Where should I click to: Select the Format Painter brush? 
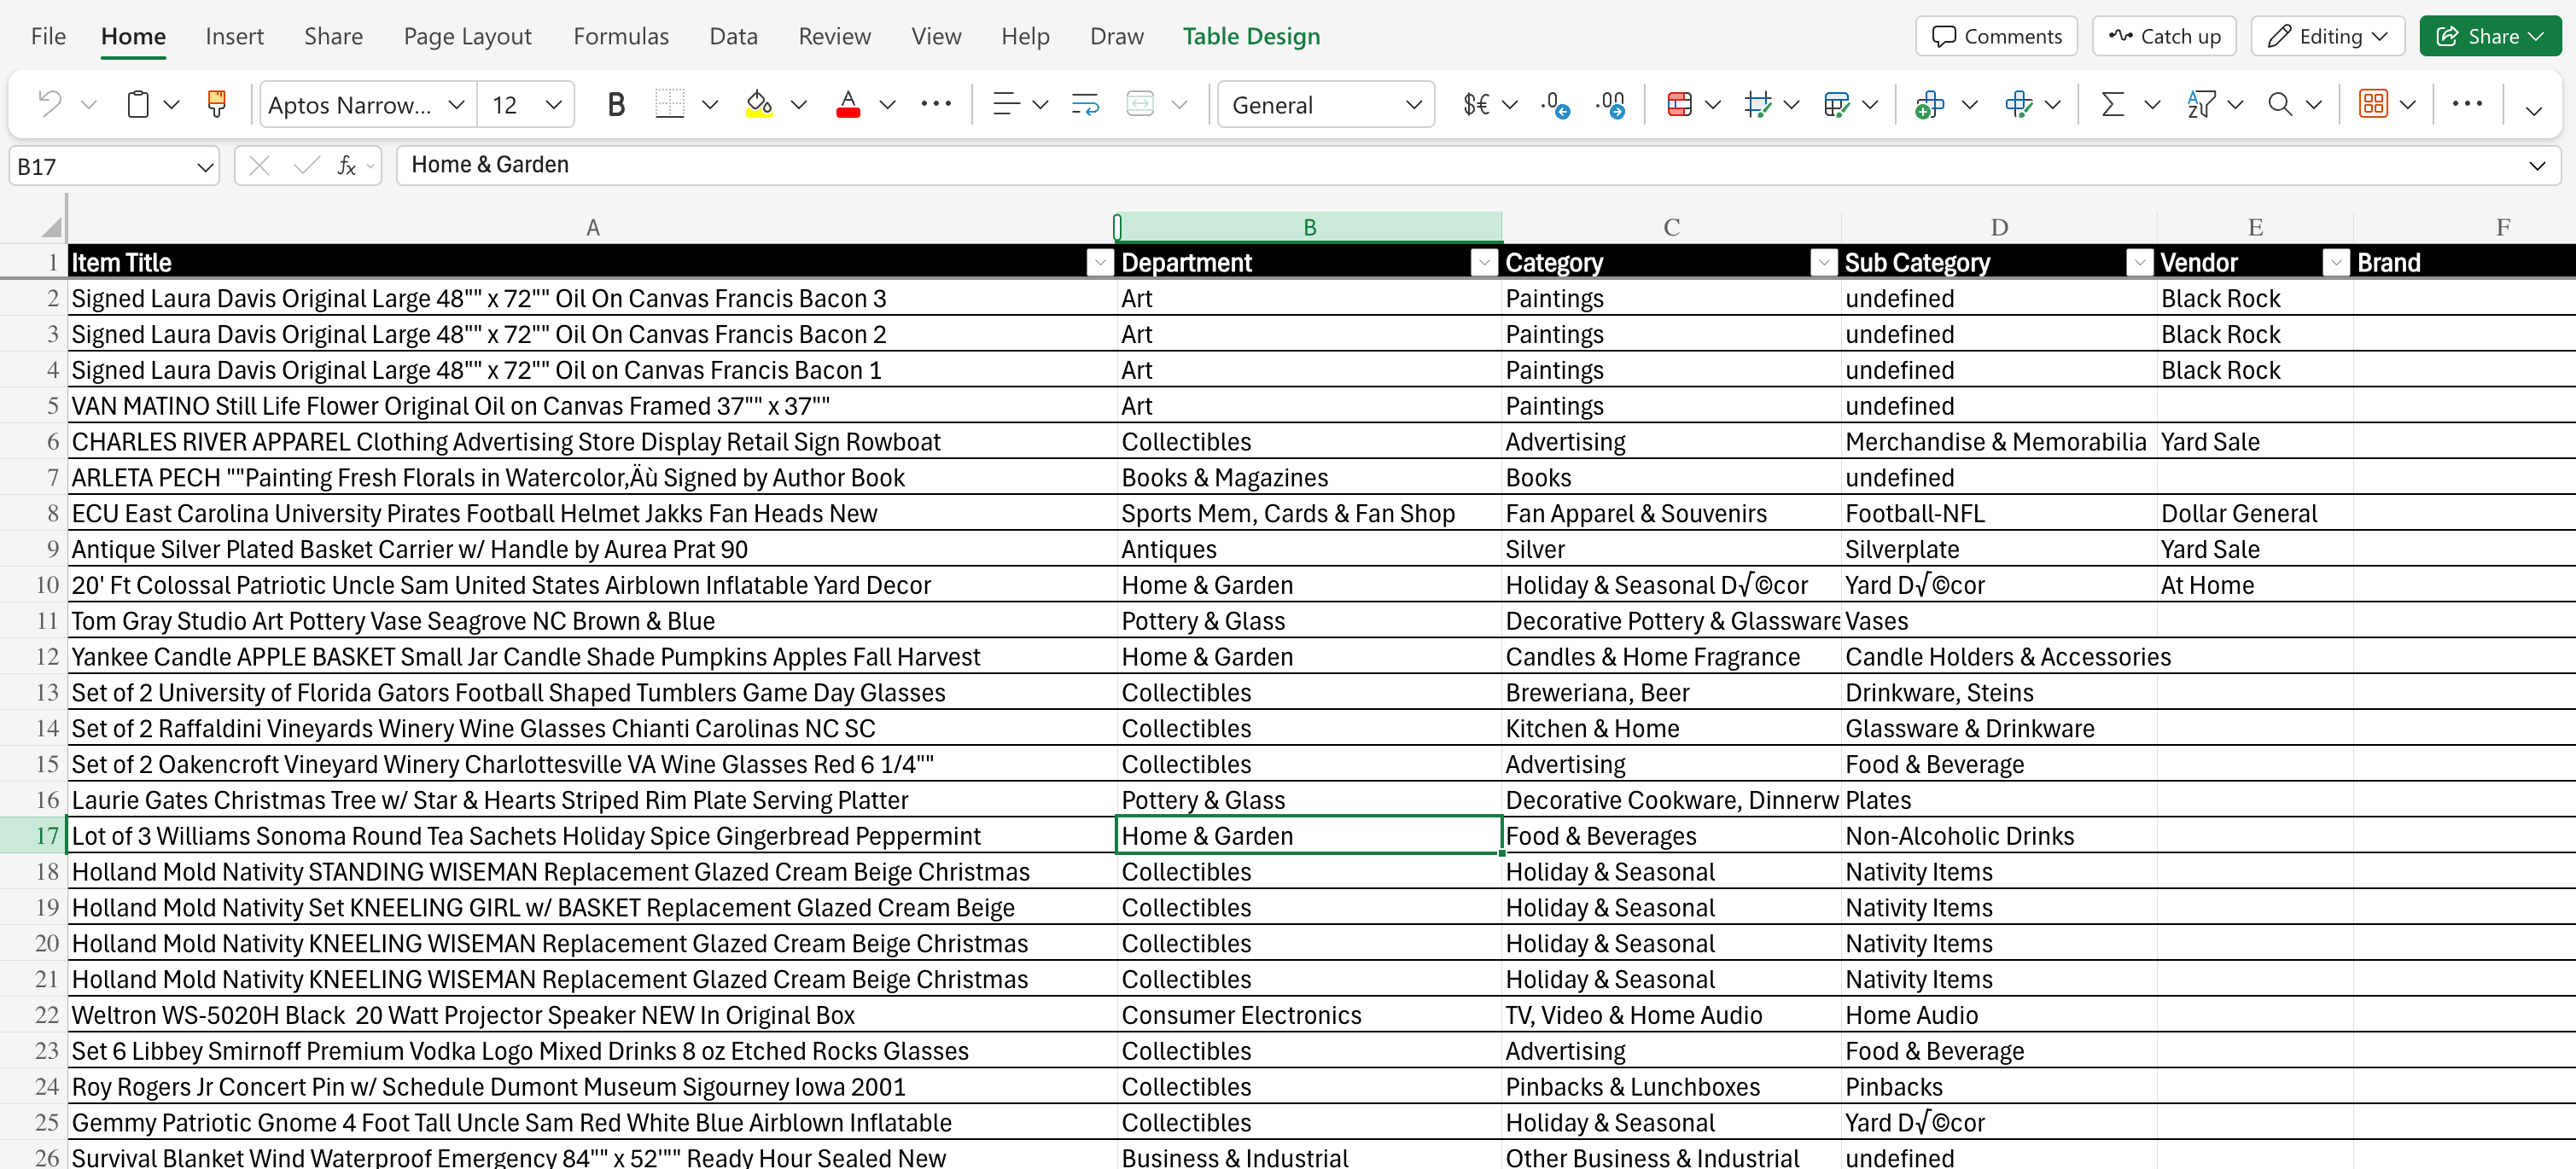point(216,104)
